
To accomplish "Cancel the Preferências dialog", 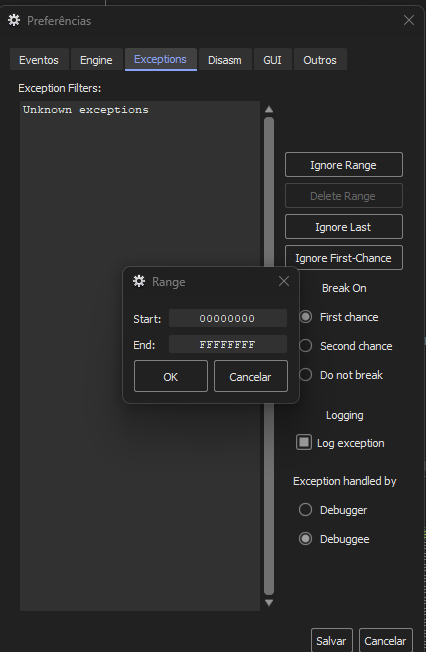I will (386, 641).
